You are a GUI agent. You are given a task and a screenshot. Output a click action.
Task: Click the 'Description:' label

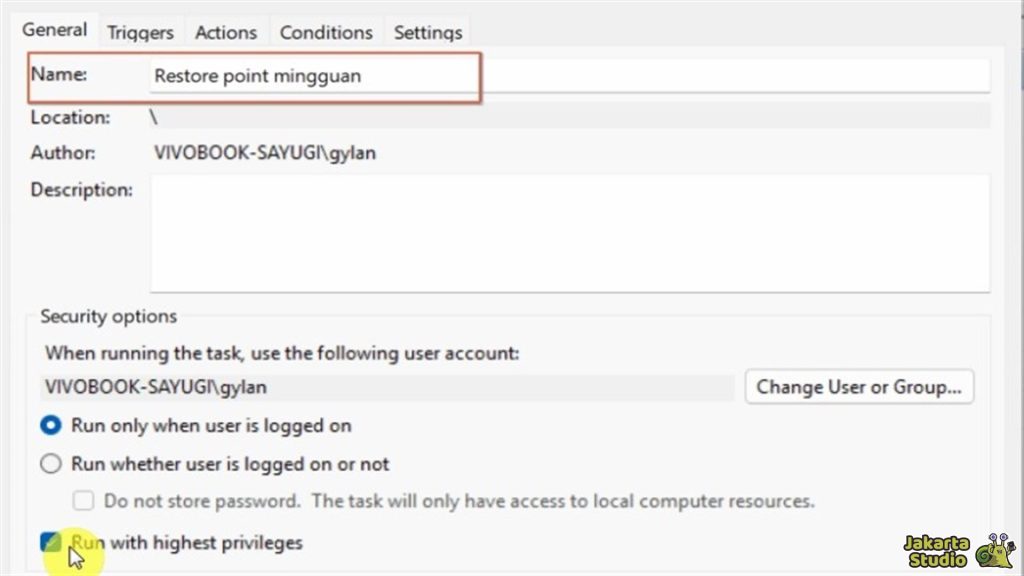pos(81,189)
